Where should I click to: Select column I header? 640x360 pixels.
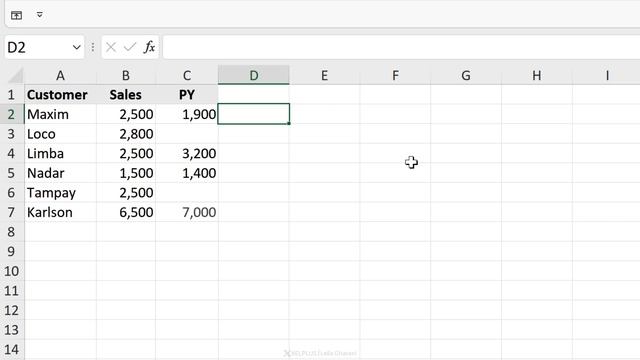click(607, 76)
